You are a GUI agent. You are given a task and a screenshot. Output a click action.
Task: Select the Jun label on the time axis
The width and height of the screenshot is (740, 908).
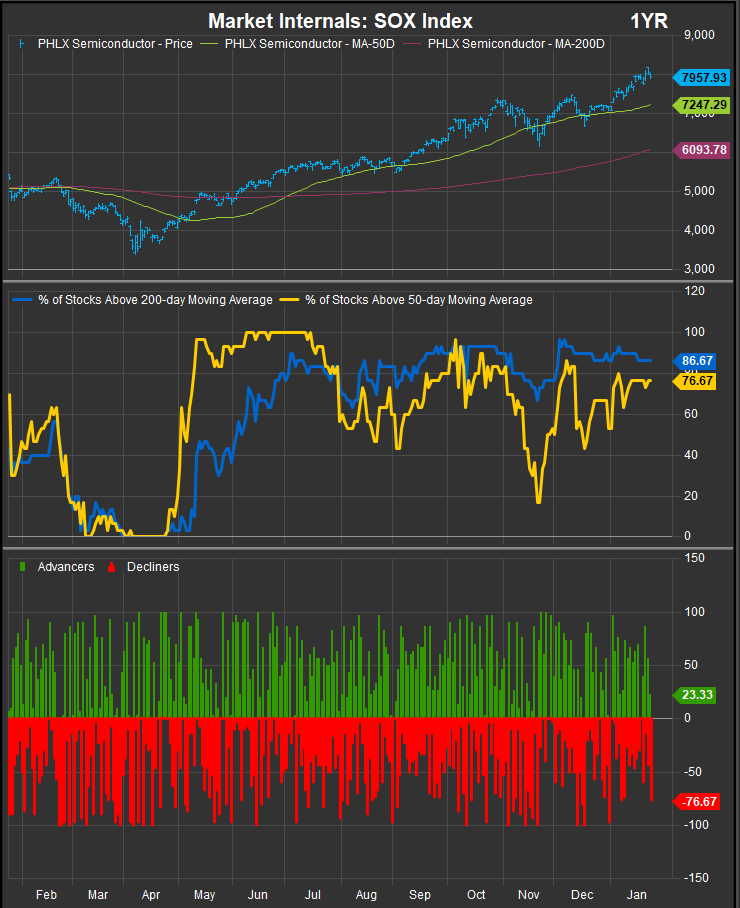pyautogui.click(x=257, y=892)
